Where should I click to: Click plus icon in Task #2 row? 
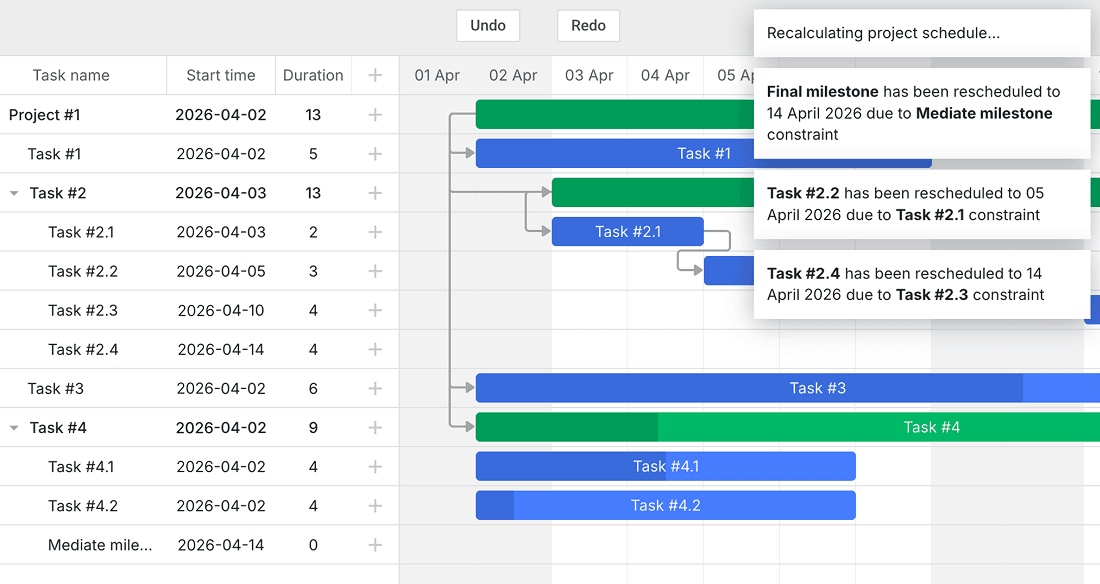click(x=375, y=193)
